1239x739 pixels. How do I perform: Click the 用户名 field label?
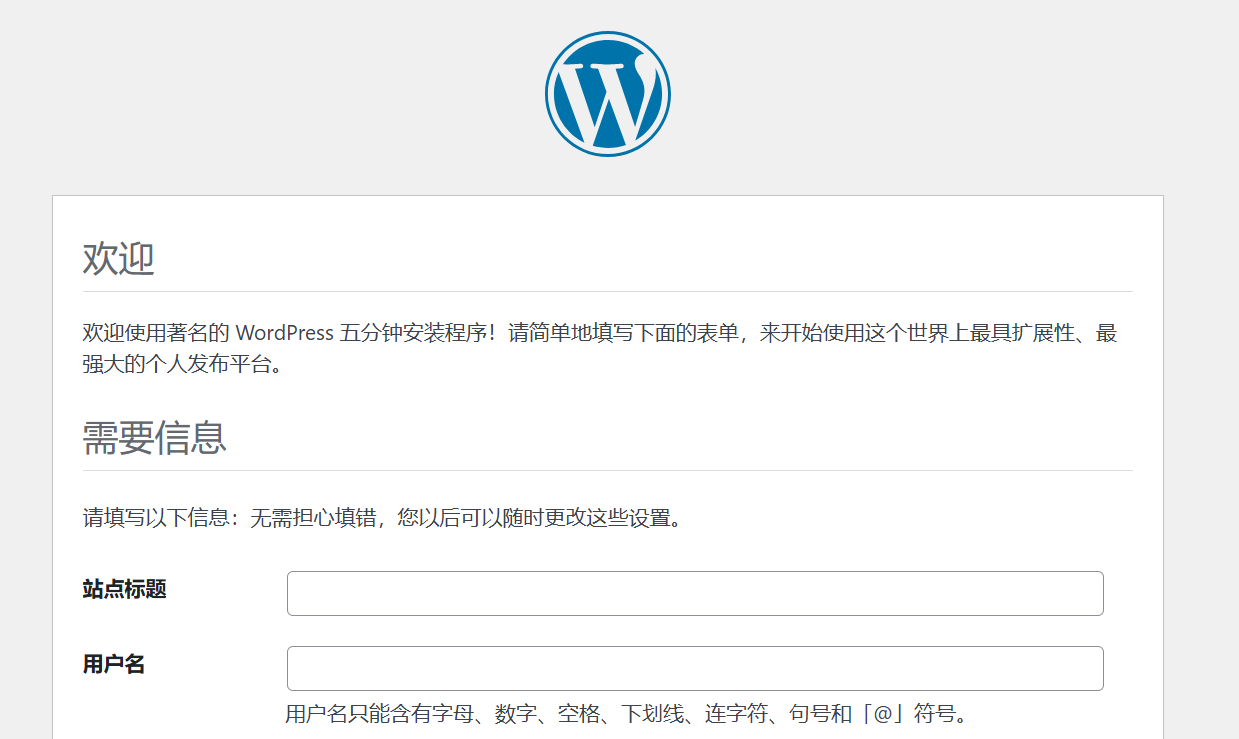(114, 664)
